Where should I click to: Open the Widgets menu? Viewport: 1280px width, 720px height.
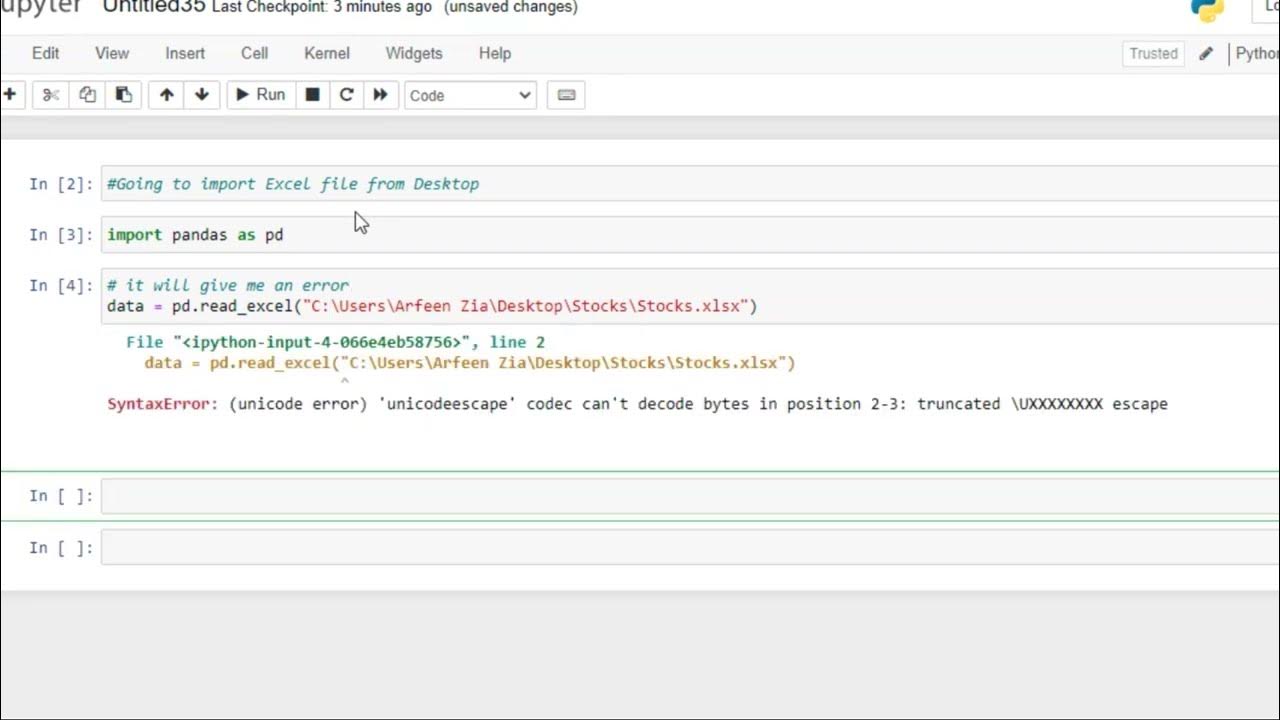coord(414,53)
